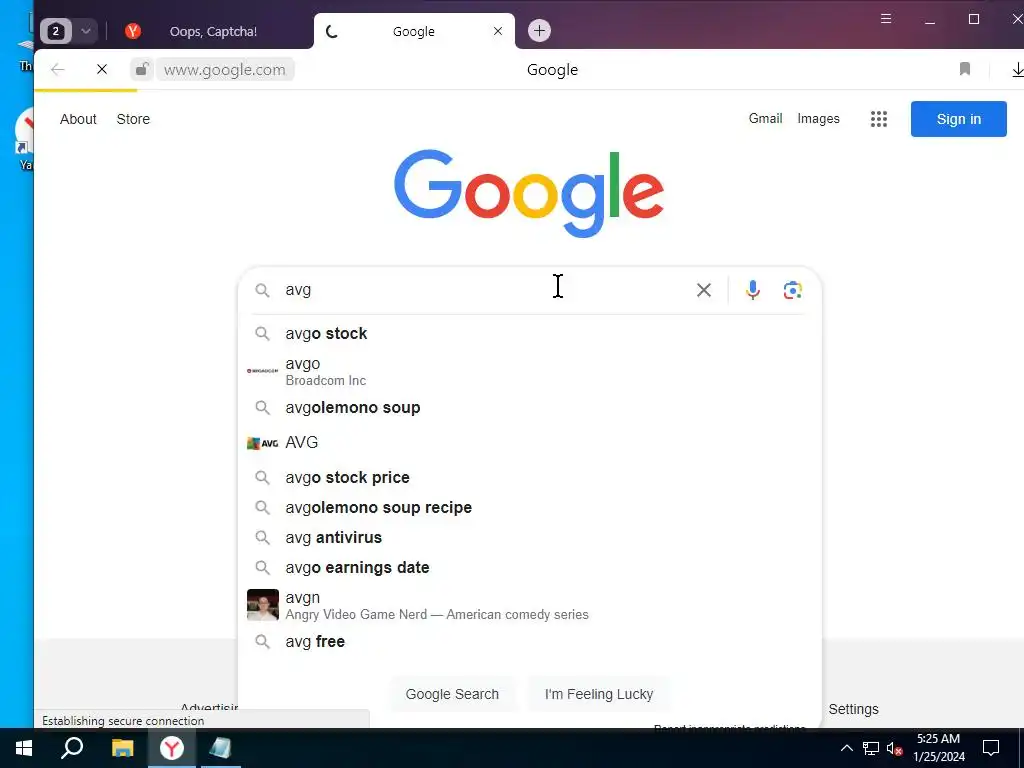Bookmark this page with bookmark icon
Screen dimensions: 1024x768
(965, 69)
